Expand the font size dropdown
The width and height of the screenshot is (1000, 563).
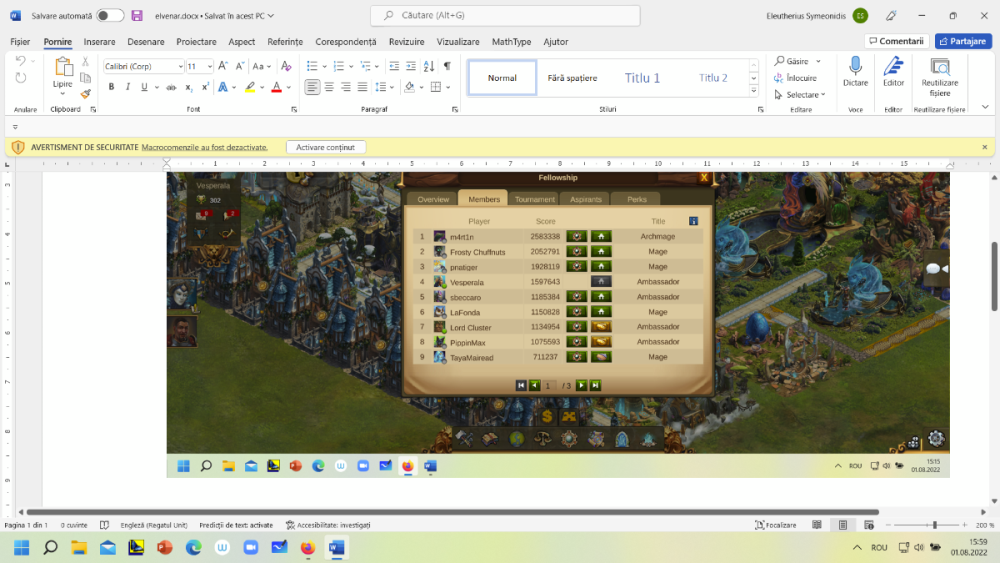(x=209, y=66)
